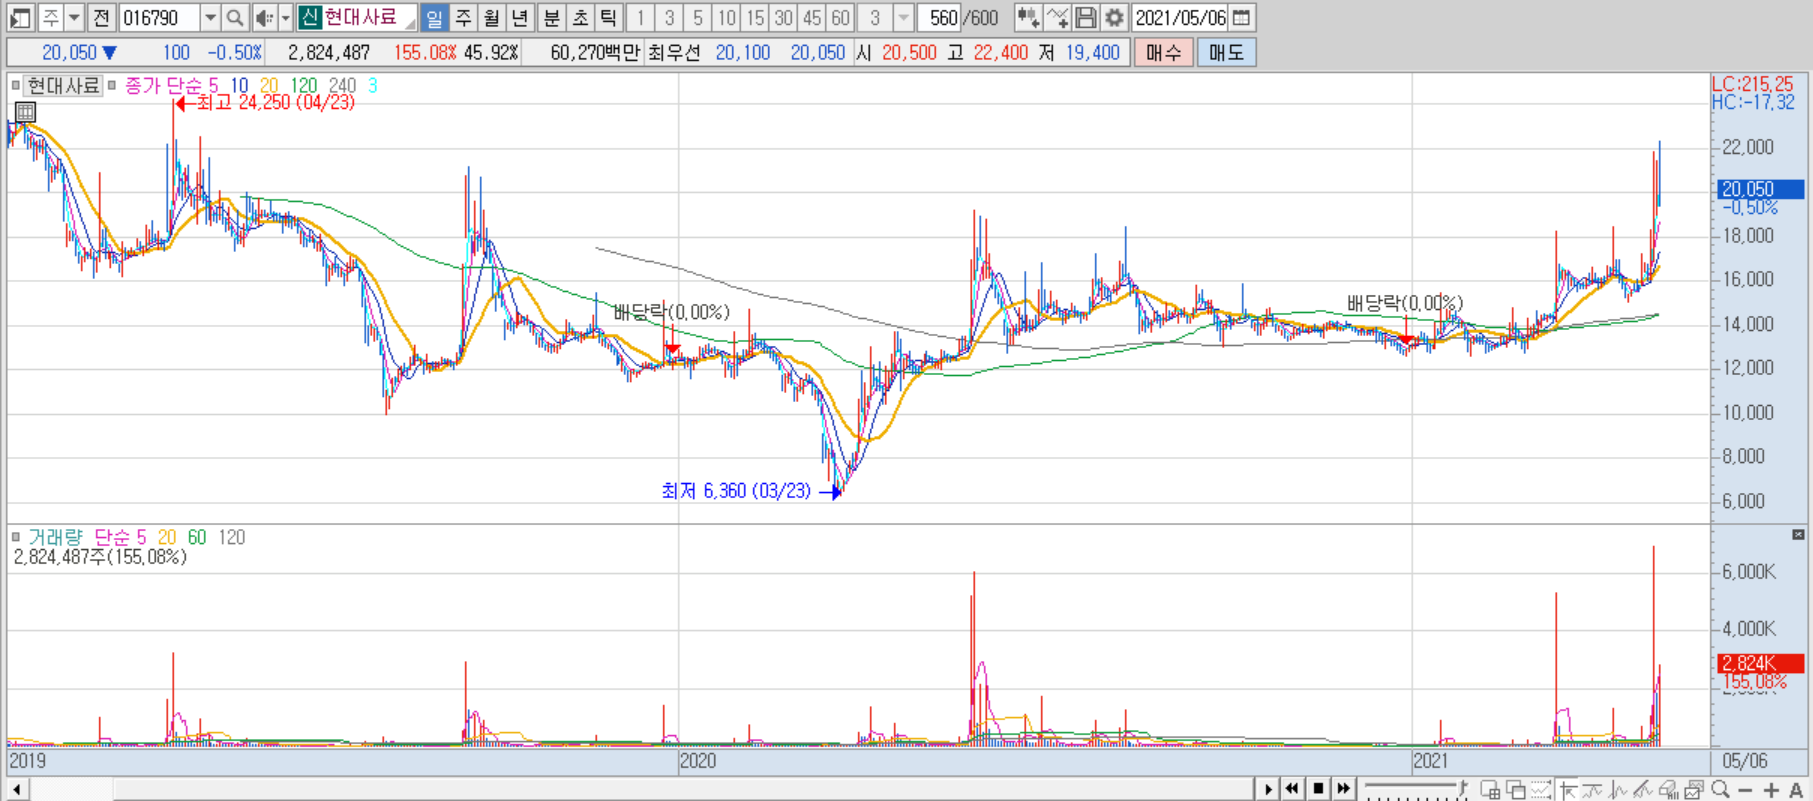Select the 월 monthly period button
Viewport: 1813px width, 801px height.
491,18
